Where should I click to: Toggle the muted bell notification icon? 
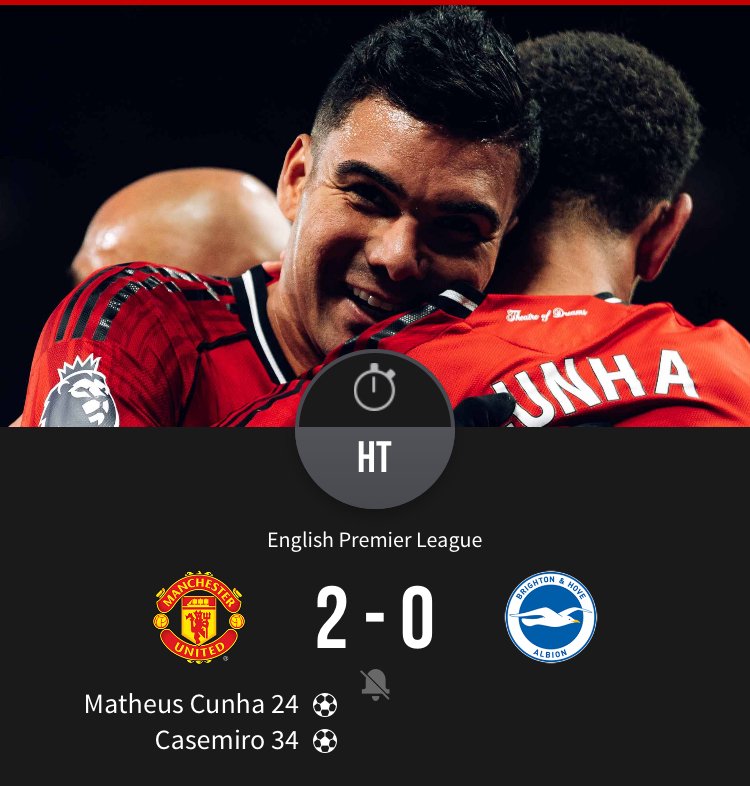(x=375, y=685)
